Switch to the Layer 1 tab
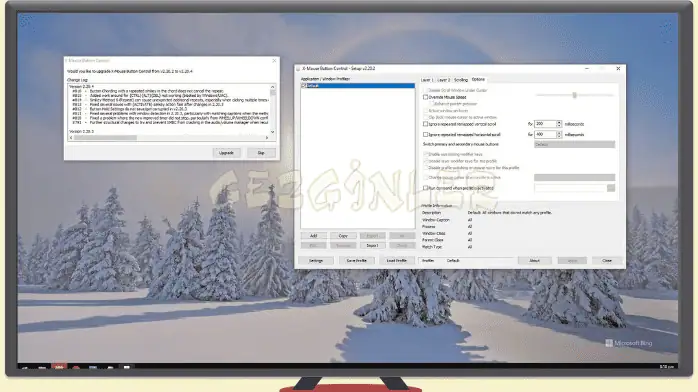698x392 pixels. [x=426, y=80]
